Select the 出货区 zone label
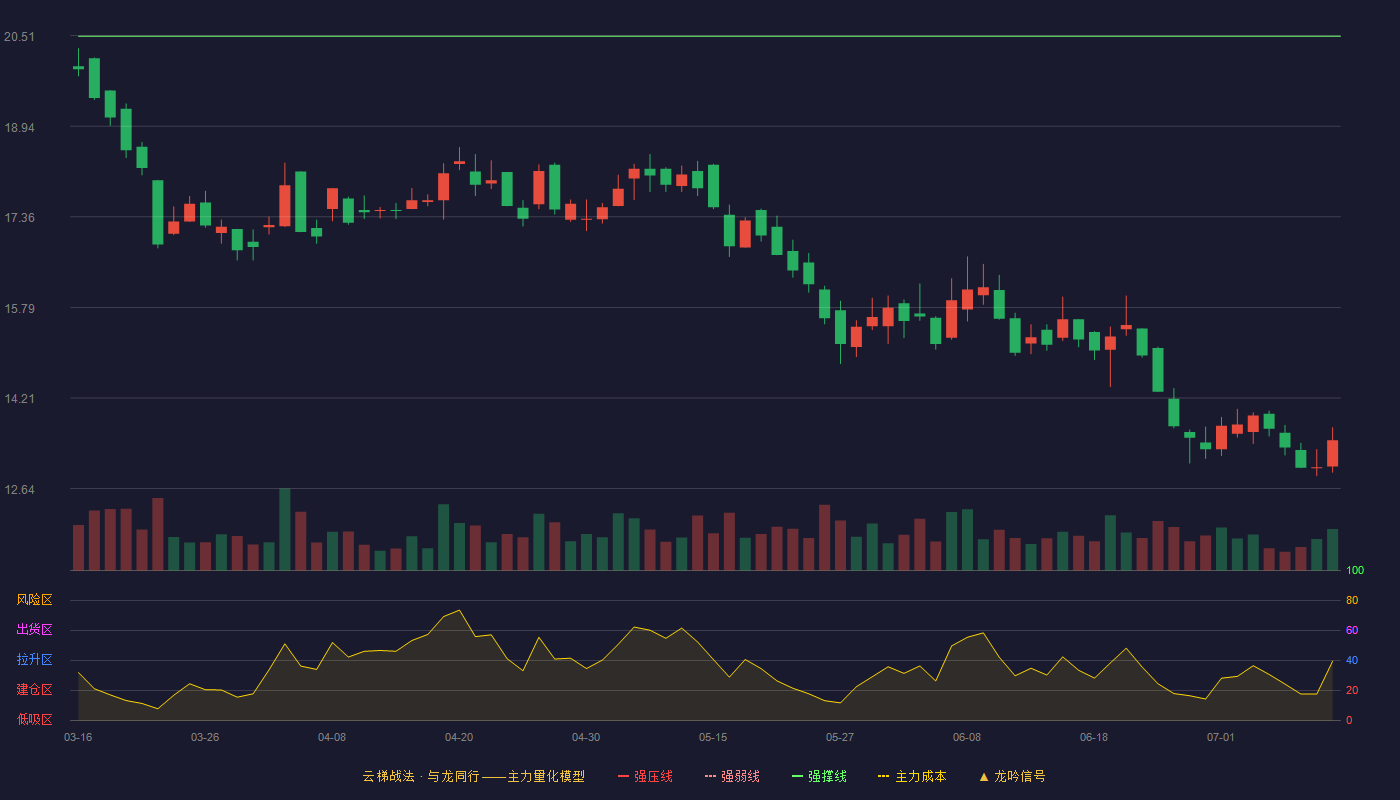1400x800 pixels. click(34, 630)
